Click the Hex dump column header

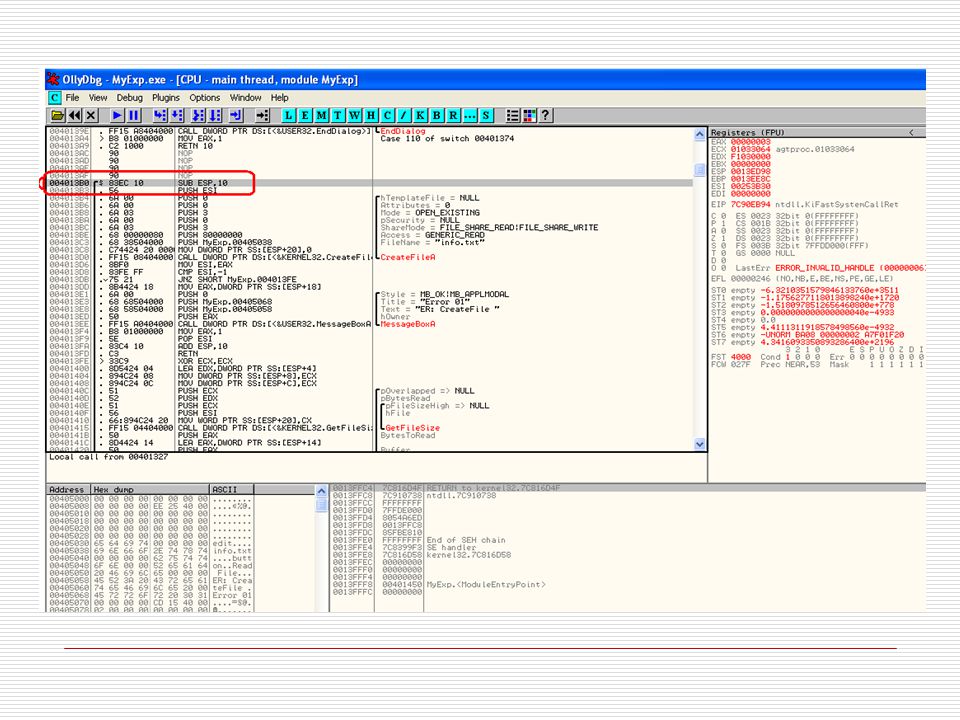tap(150, 489)
